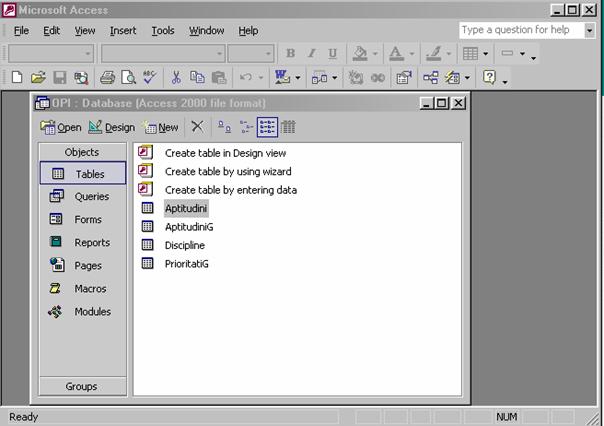Click the New Object AutoForm icon
The image size is (604, 426).
453,78
